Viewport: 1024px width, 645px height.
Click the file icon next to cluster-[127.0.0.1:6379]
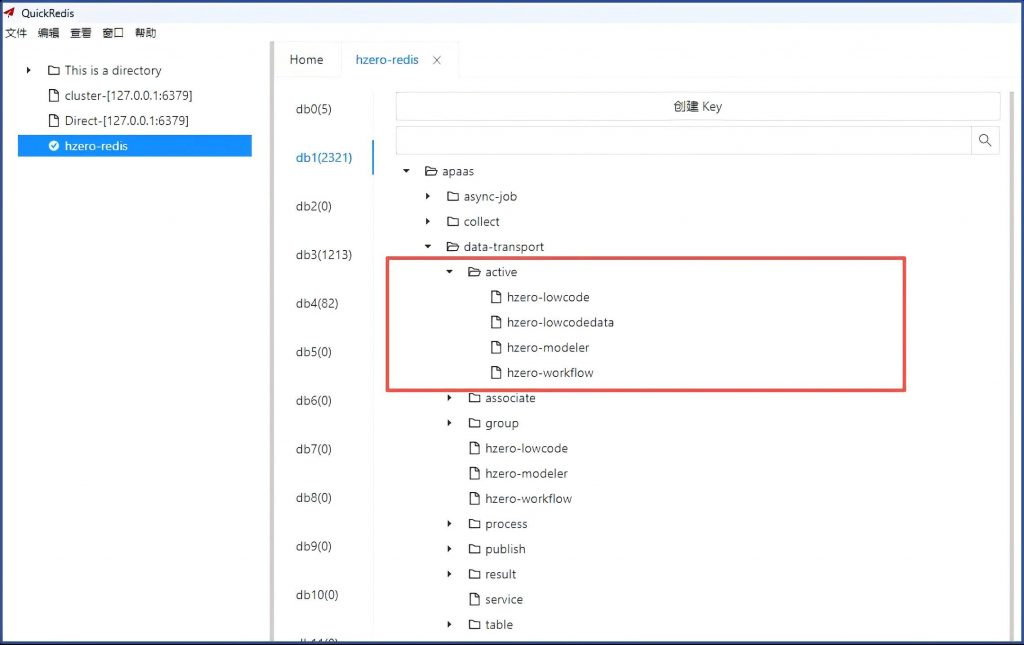pyautogui.click(x=54, y=96)
